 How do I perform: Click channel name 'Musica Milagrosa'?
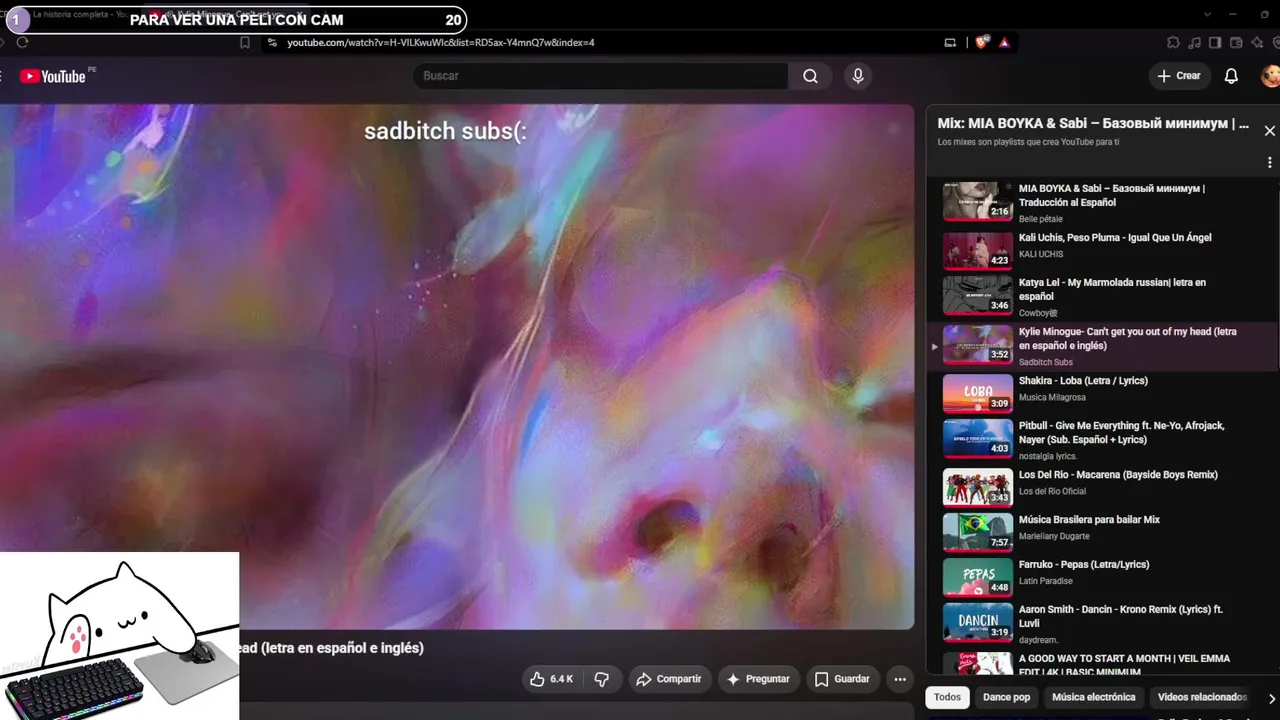pos(1052,398)
